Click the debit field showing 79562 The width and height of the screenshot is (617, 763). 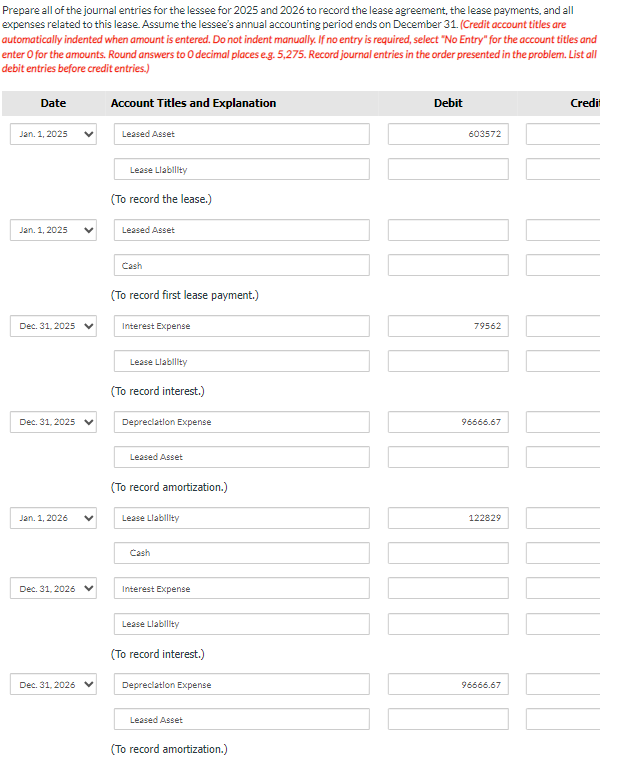click(x=448, y=326)
